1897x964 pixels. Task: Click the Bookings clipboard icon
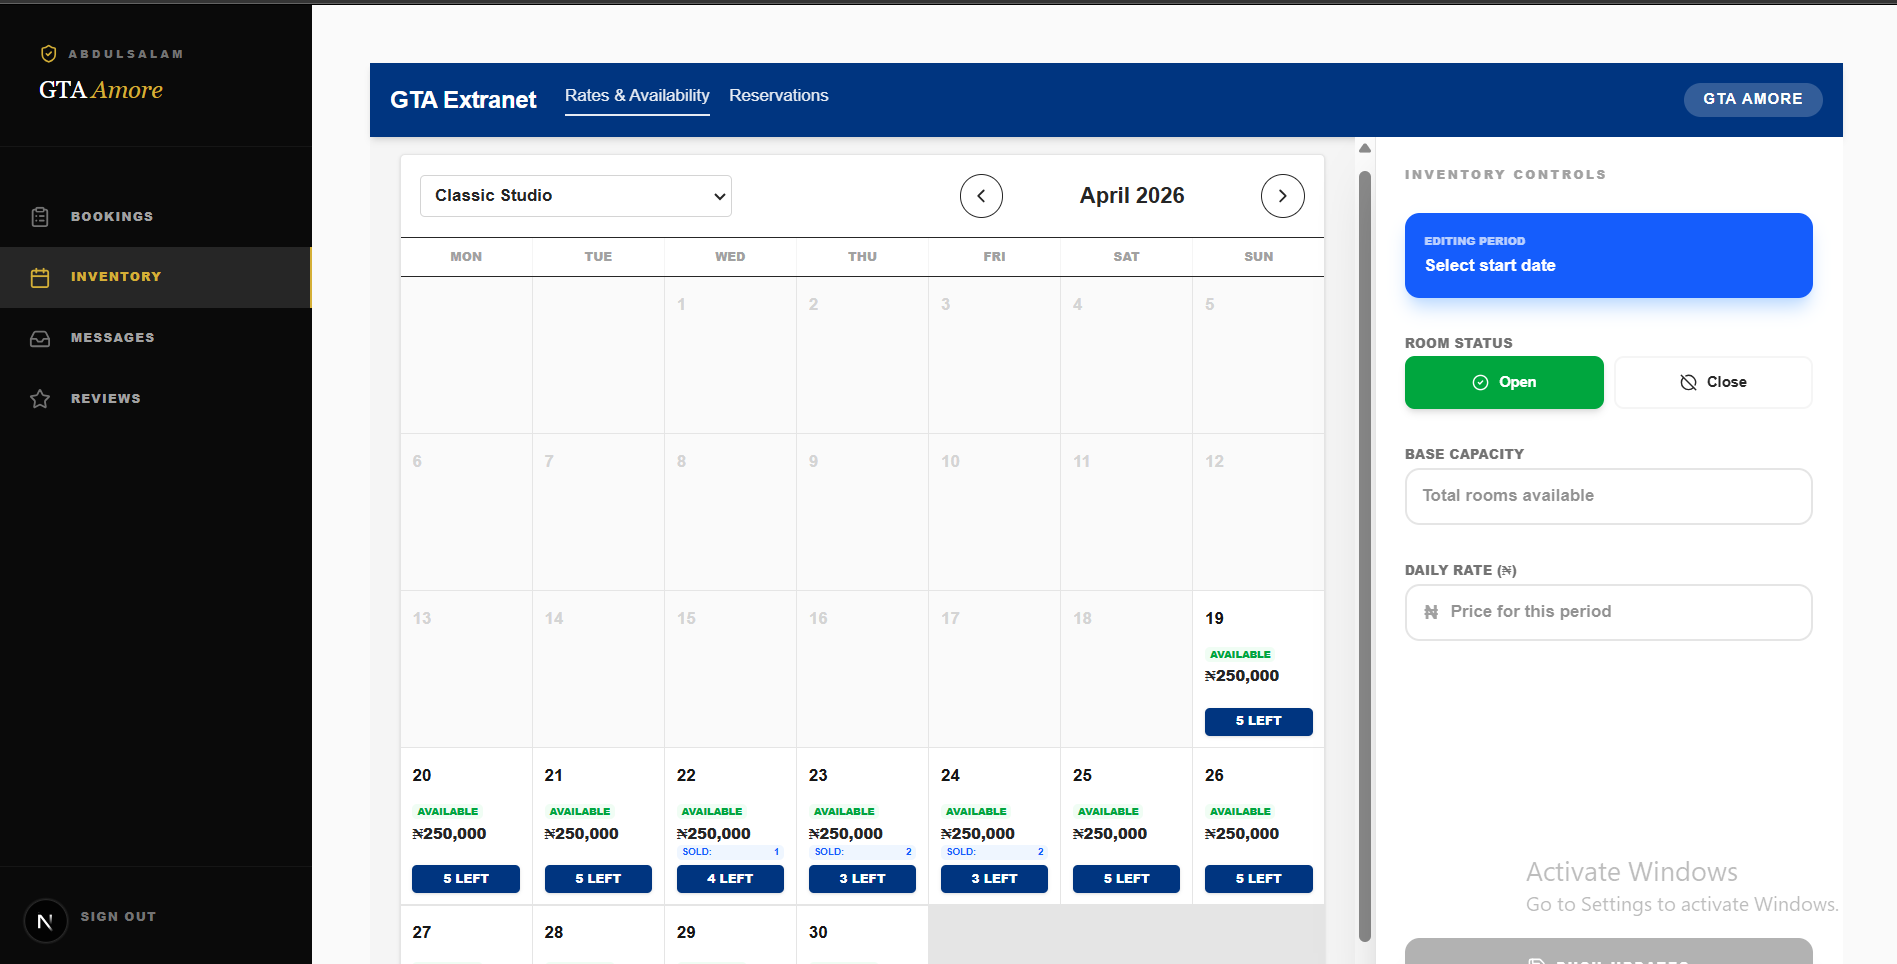coord(40,217)
